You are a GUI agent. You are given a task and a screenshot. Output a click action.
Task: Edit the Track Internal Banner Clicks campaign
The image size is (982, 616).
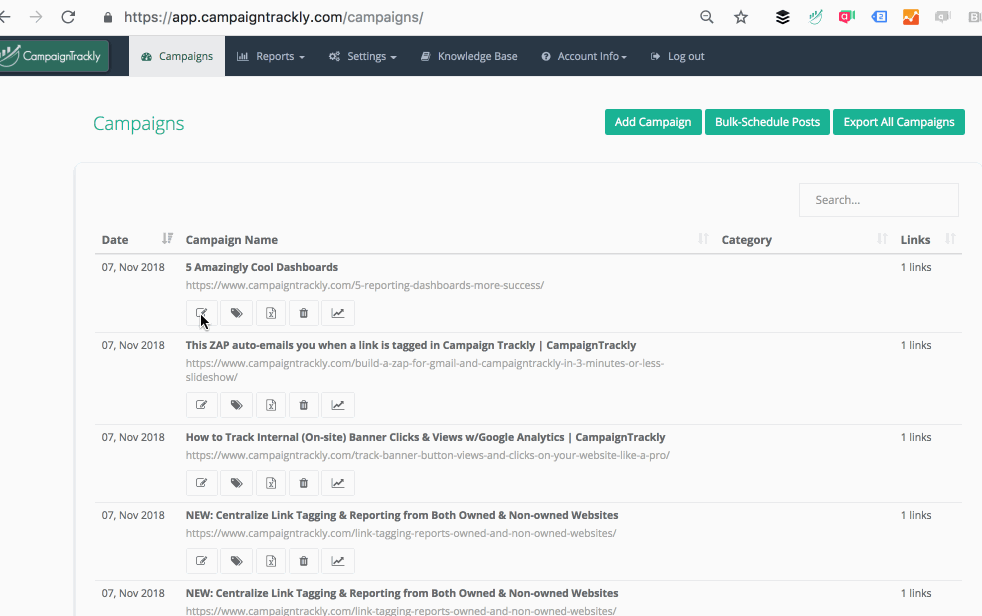pyautogui.click(x=202, y=483)
